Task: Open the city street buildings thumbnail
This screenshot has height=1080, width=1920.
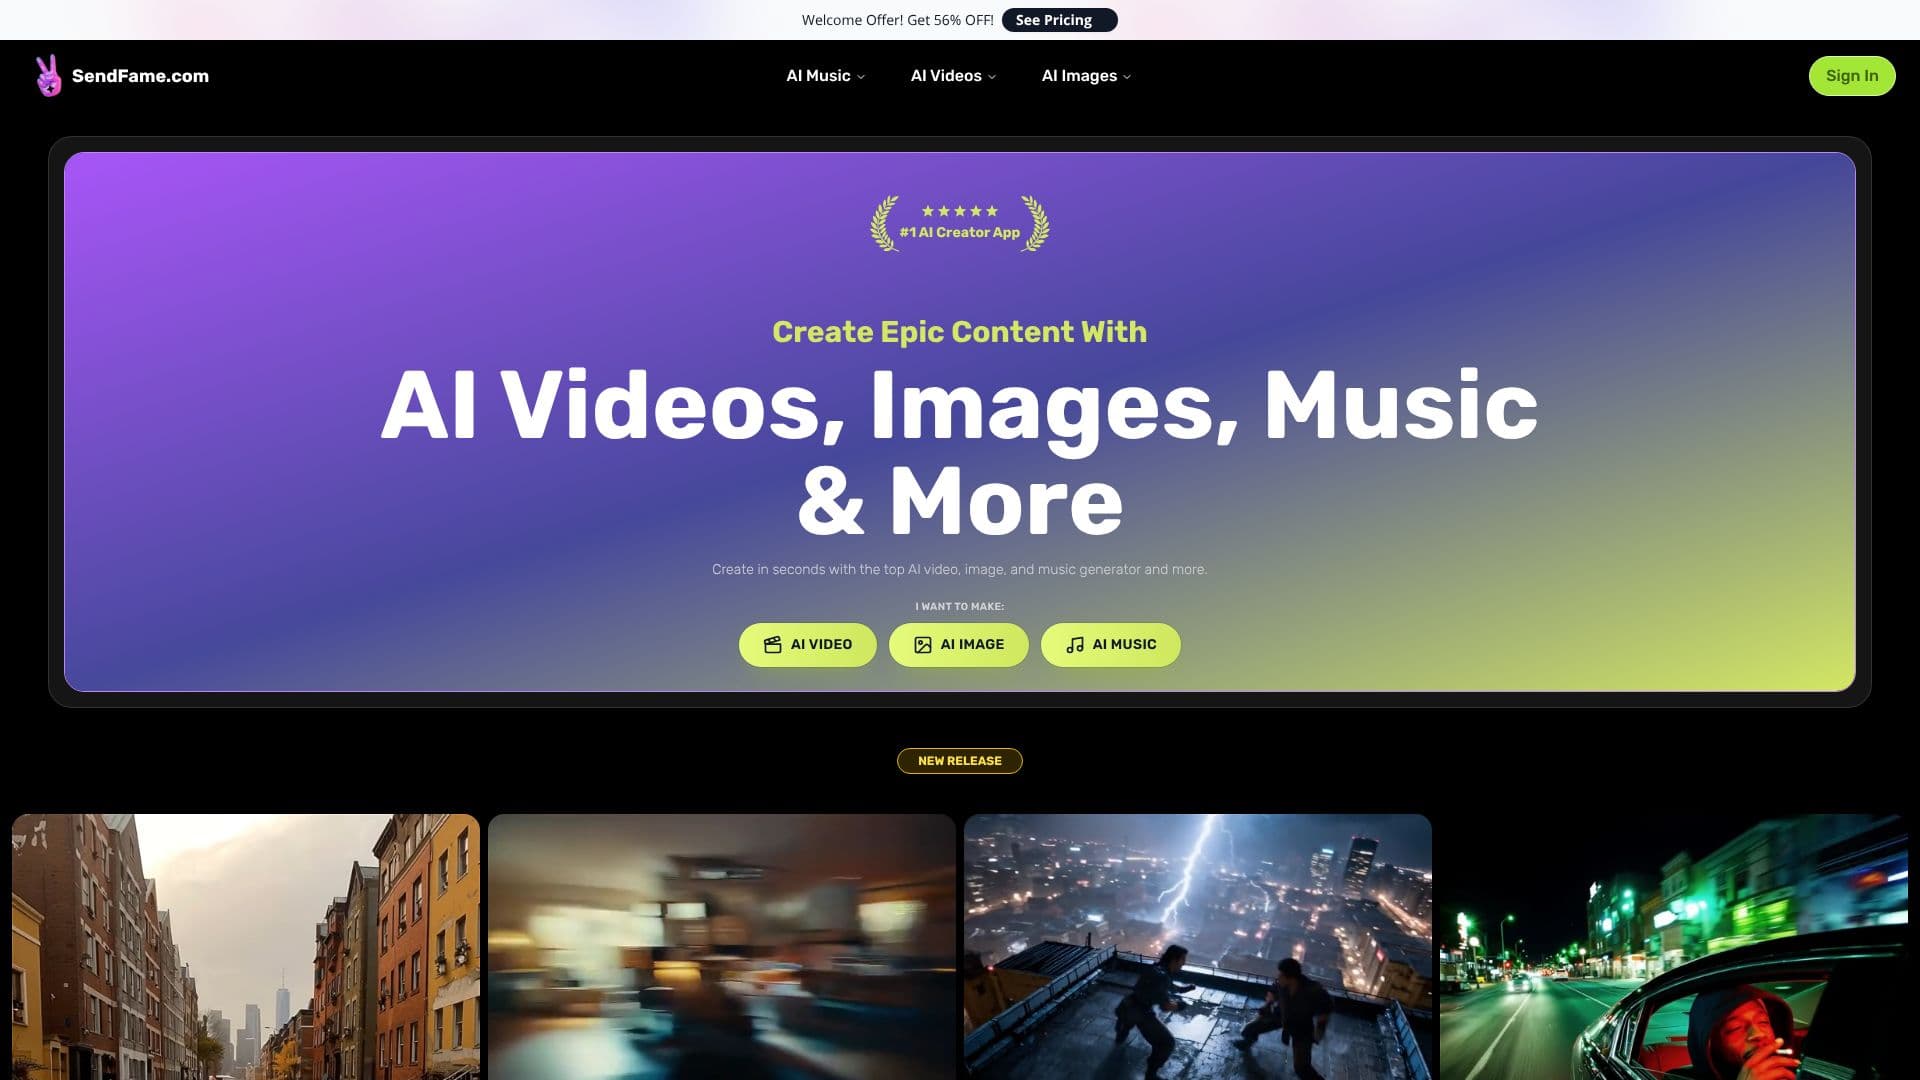Action: [x=246, y=947]
